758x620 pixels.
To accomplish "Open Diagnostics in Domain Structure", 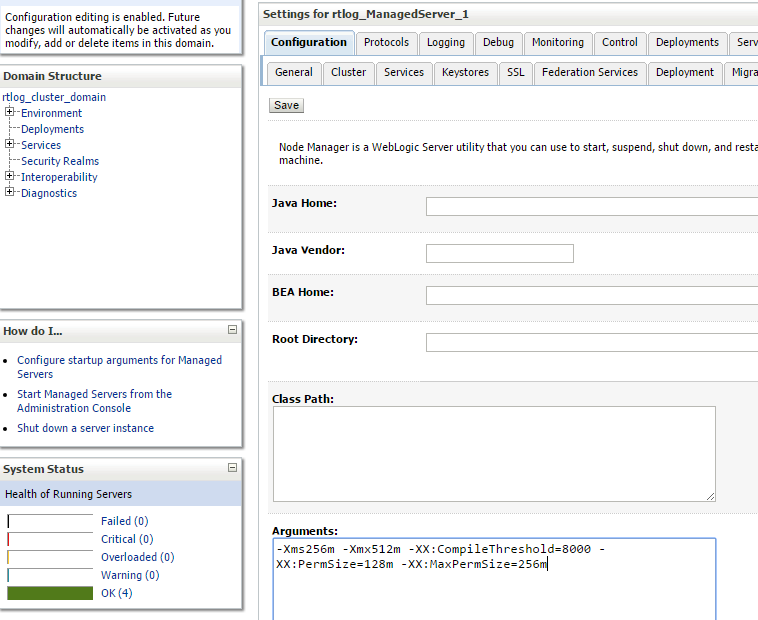I will [49, 193].
